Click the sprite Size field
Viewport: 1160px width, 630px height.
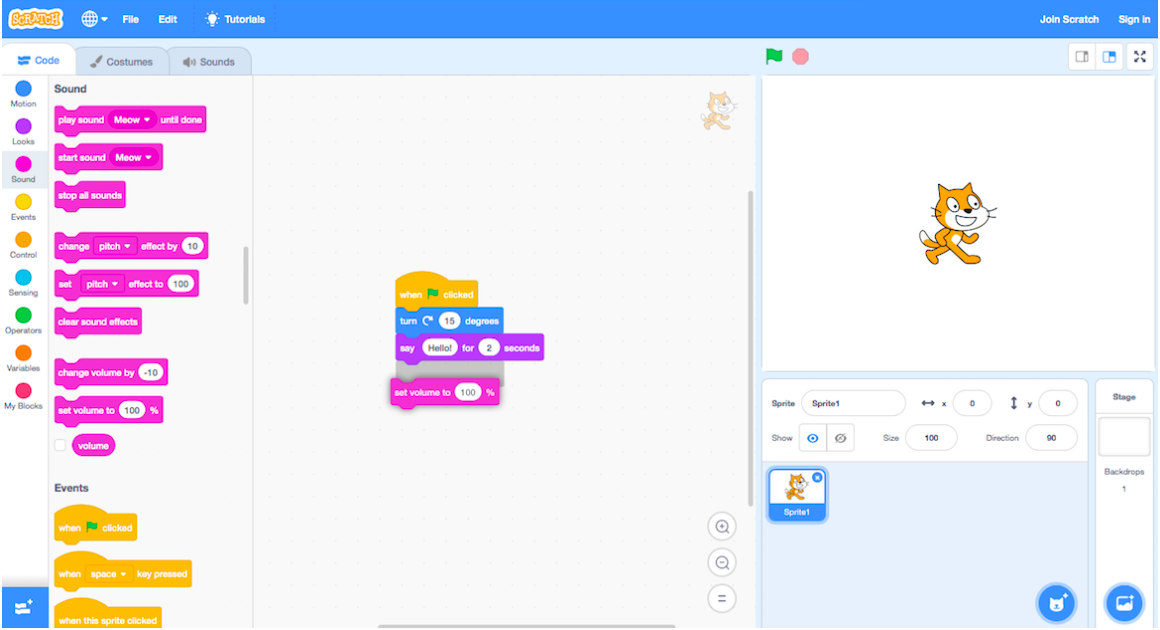(931, 438)
